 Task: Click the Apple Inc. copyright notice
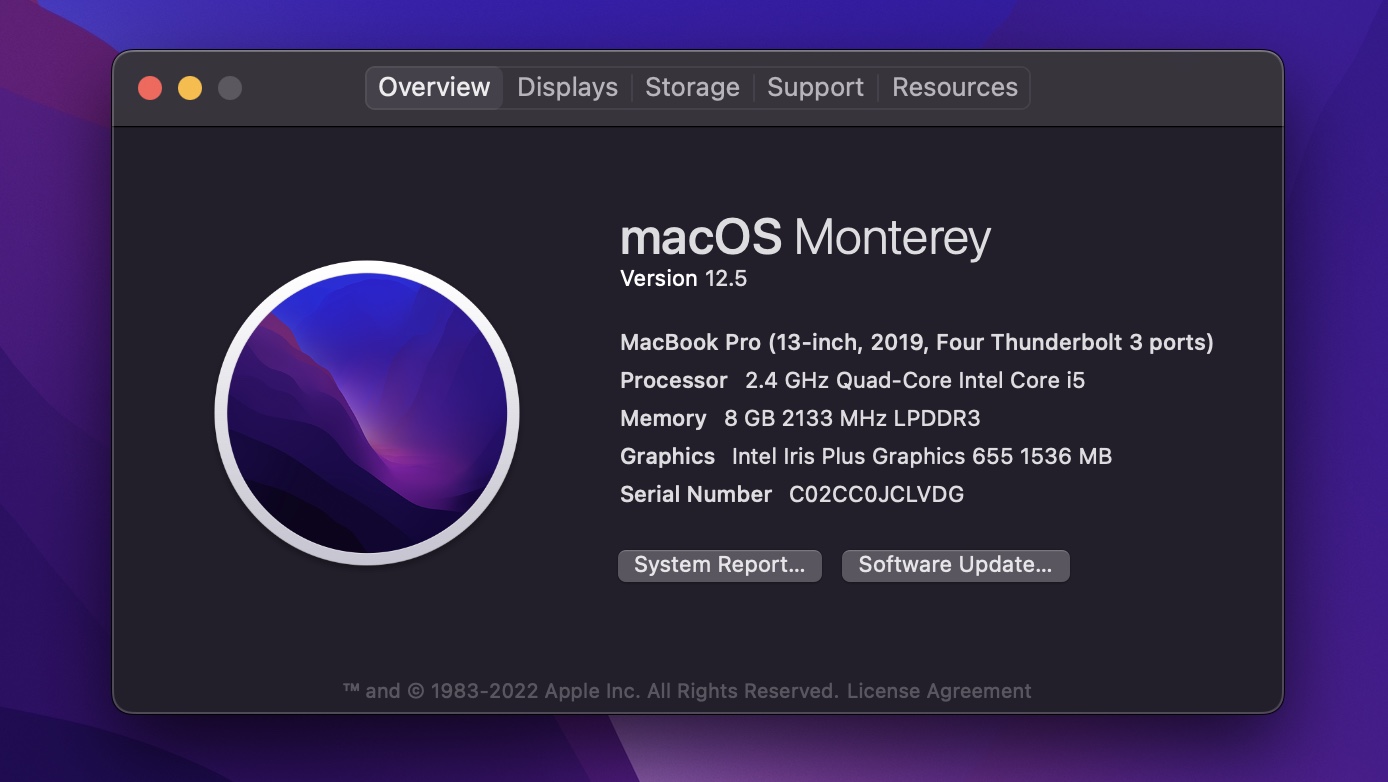pos(591,691)
